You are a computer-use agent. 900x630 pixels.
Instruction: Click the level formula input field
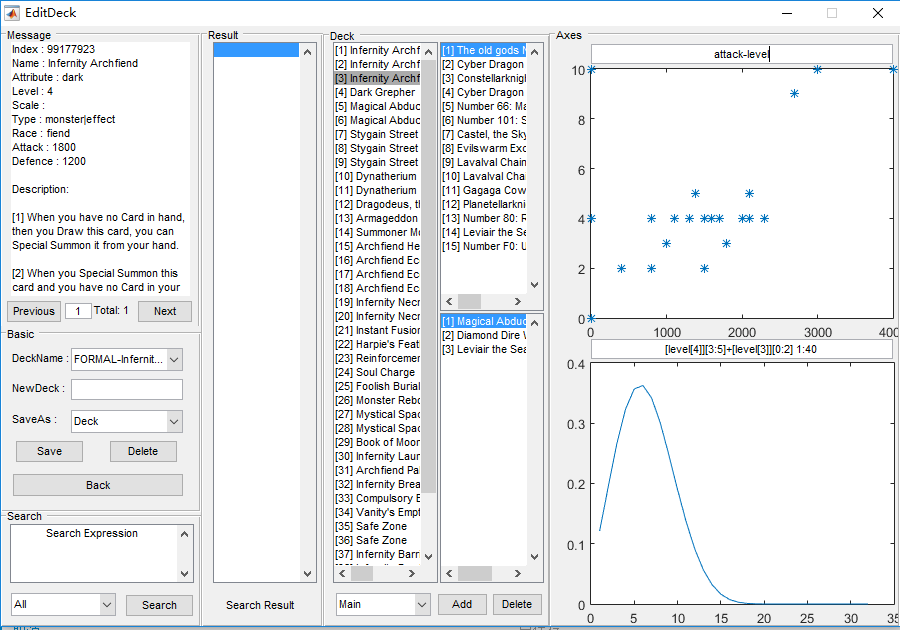coord(742,349)
